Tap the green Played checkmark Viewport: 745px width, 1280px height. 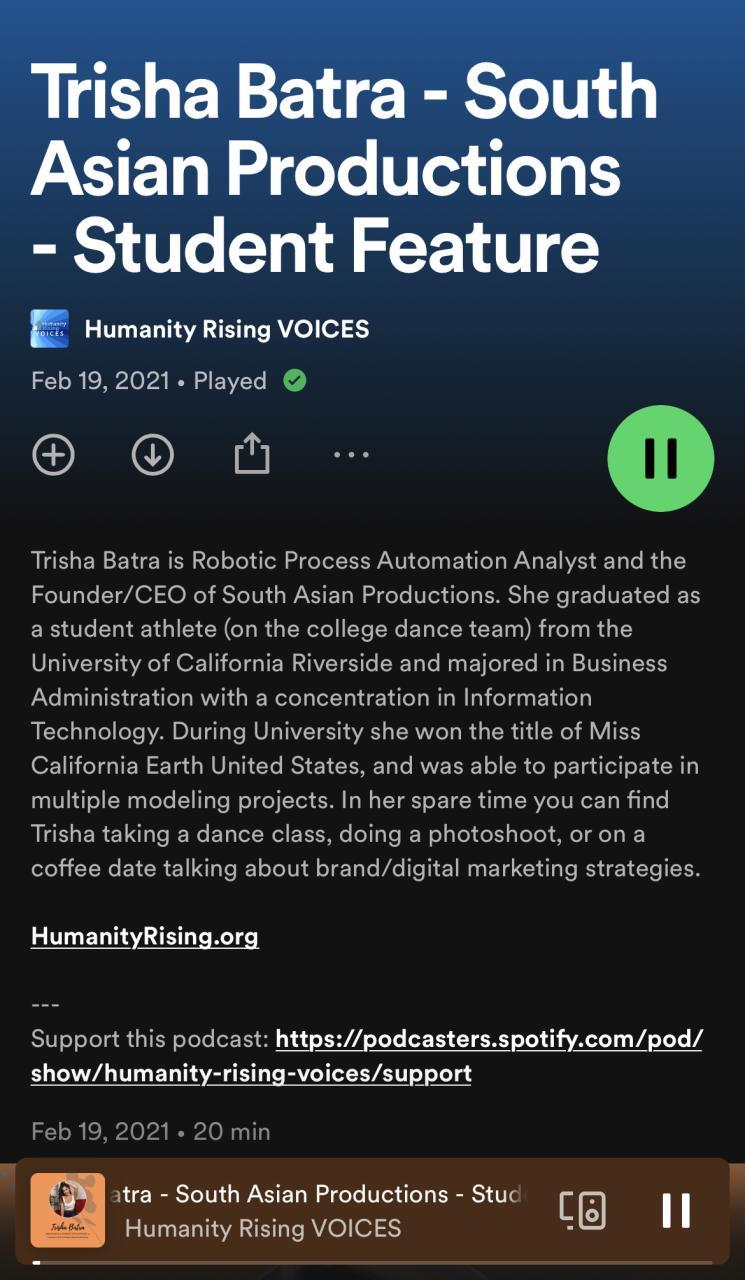[295, 381]
